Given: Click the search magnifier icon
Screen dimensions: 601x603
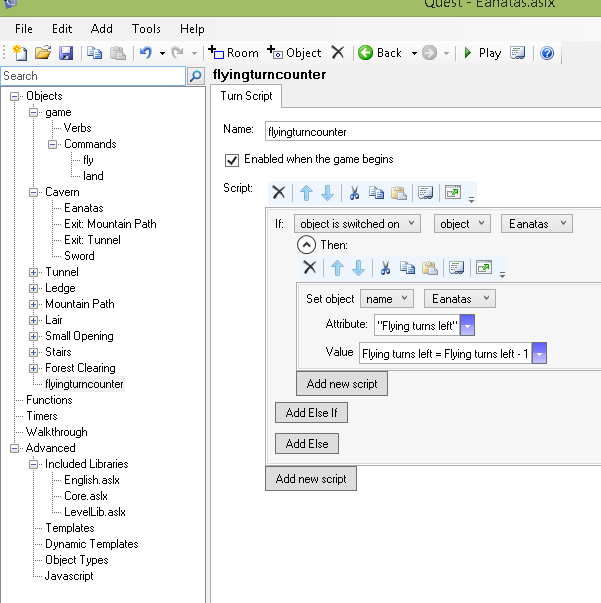Looking at the screenshot, I should (195, 76).
